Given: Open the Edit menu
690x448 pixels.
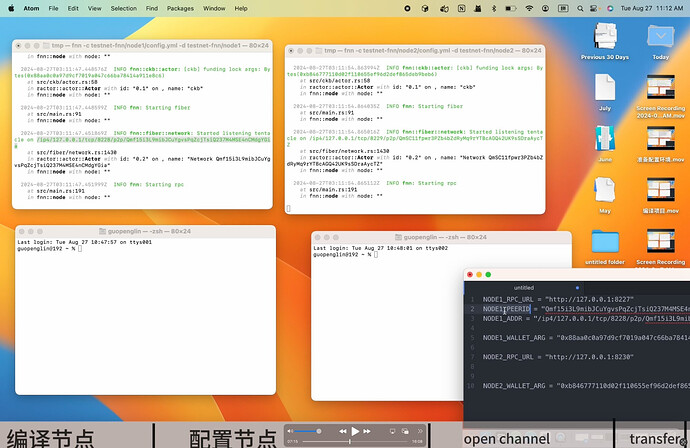Looking at the screenshot, I should pos(73,8).
